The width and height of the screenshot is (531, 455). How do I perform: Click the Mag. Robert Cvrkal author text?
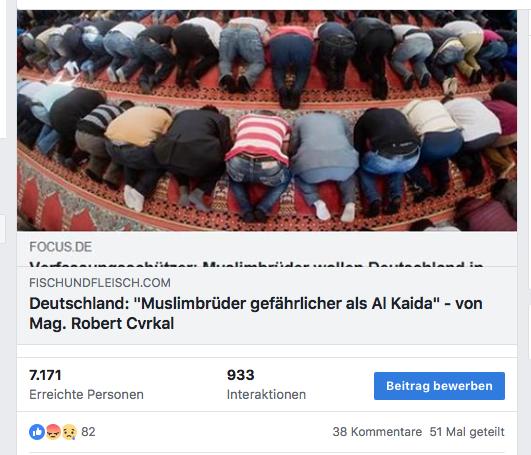point(102,323)
